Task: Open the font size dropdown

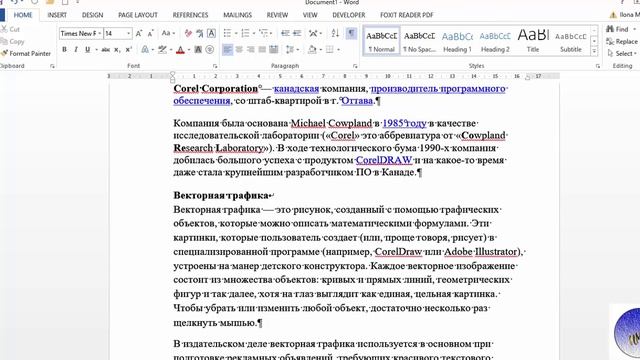Action: click(x=129, y=33)
